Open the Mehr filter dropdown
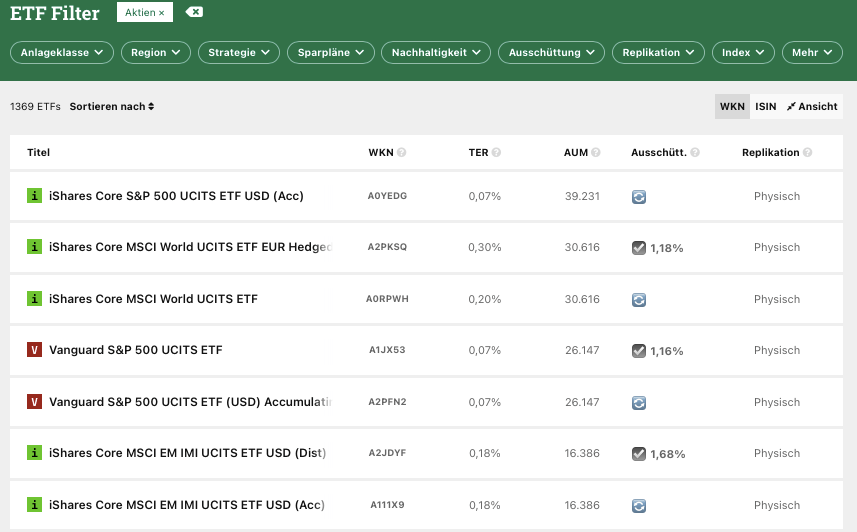857x532 pixels. click(812, 52)
